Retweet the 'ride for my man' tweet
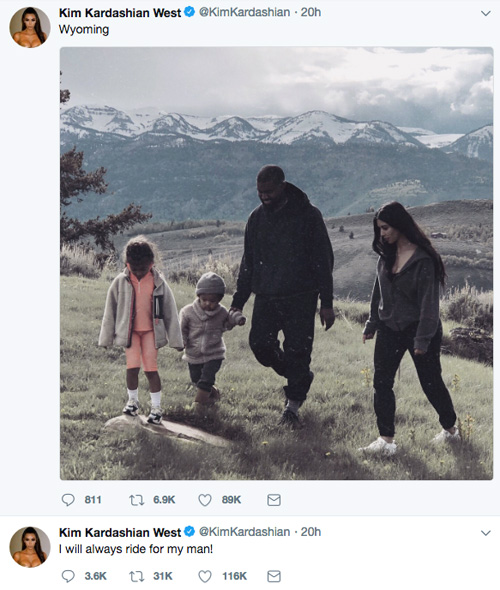 (137, 576)
